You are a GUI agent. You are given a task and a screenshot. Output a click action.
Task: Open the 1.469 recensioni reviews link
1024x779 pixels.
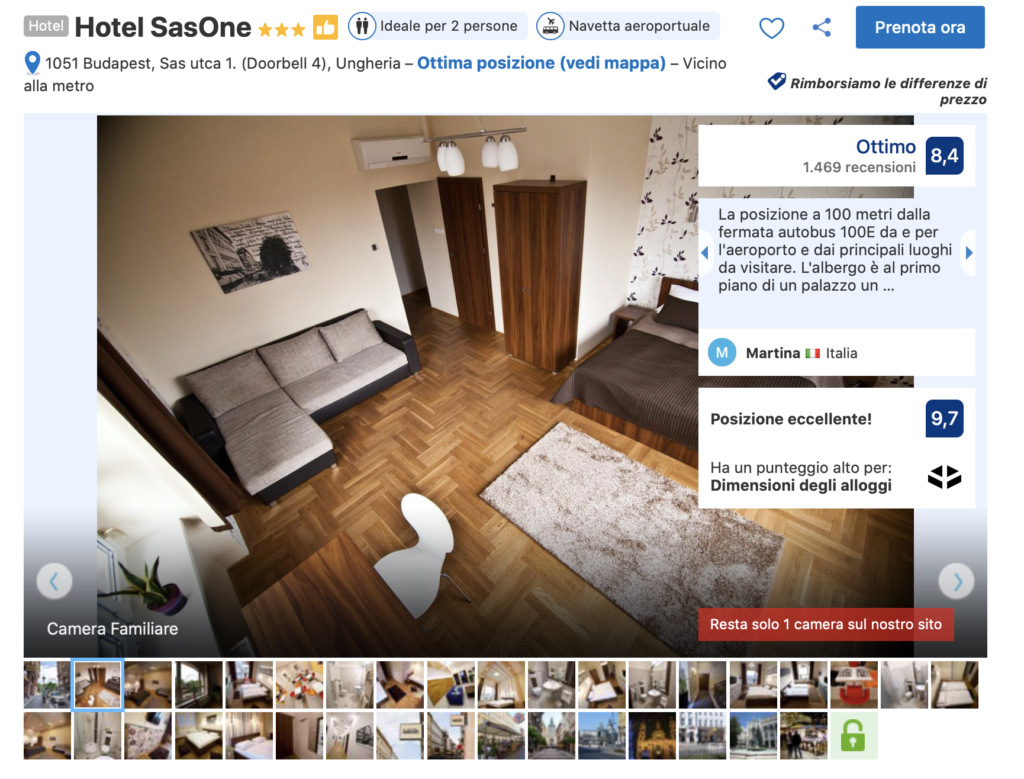point(859,167)
